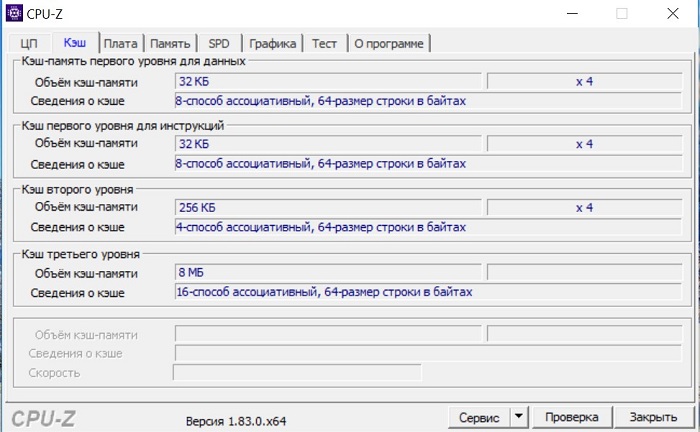
Task: Click the L2 cache x 4 field
Action: click(x=584, y=208)
